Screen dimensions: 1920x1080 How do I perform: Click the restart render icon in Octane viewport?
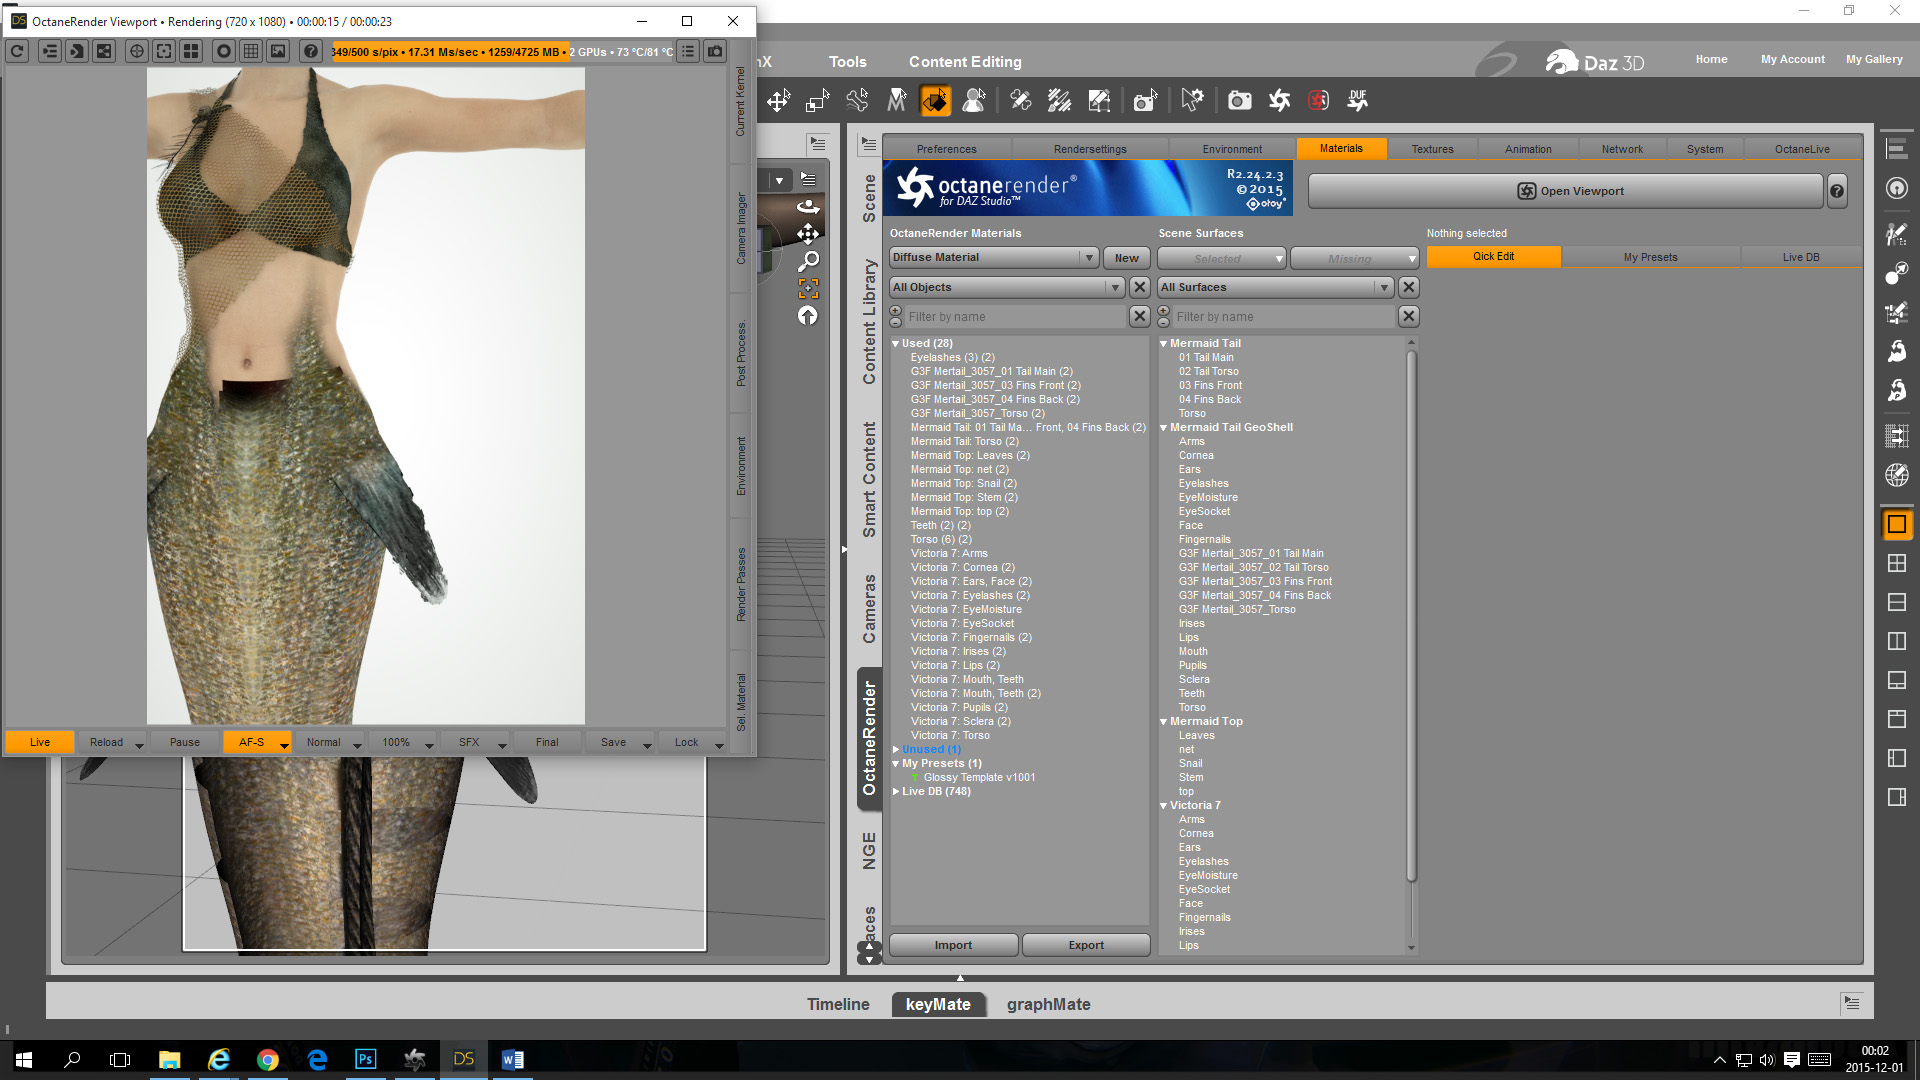(x=17, y=51)
